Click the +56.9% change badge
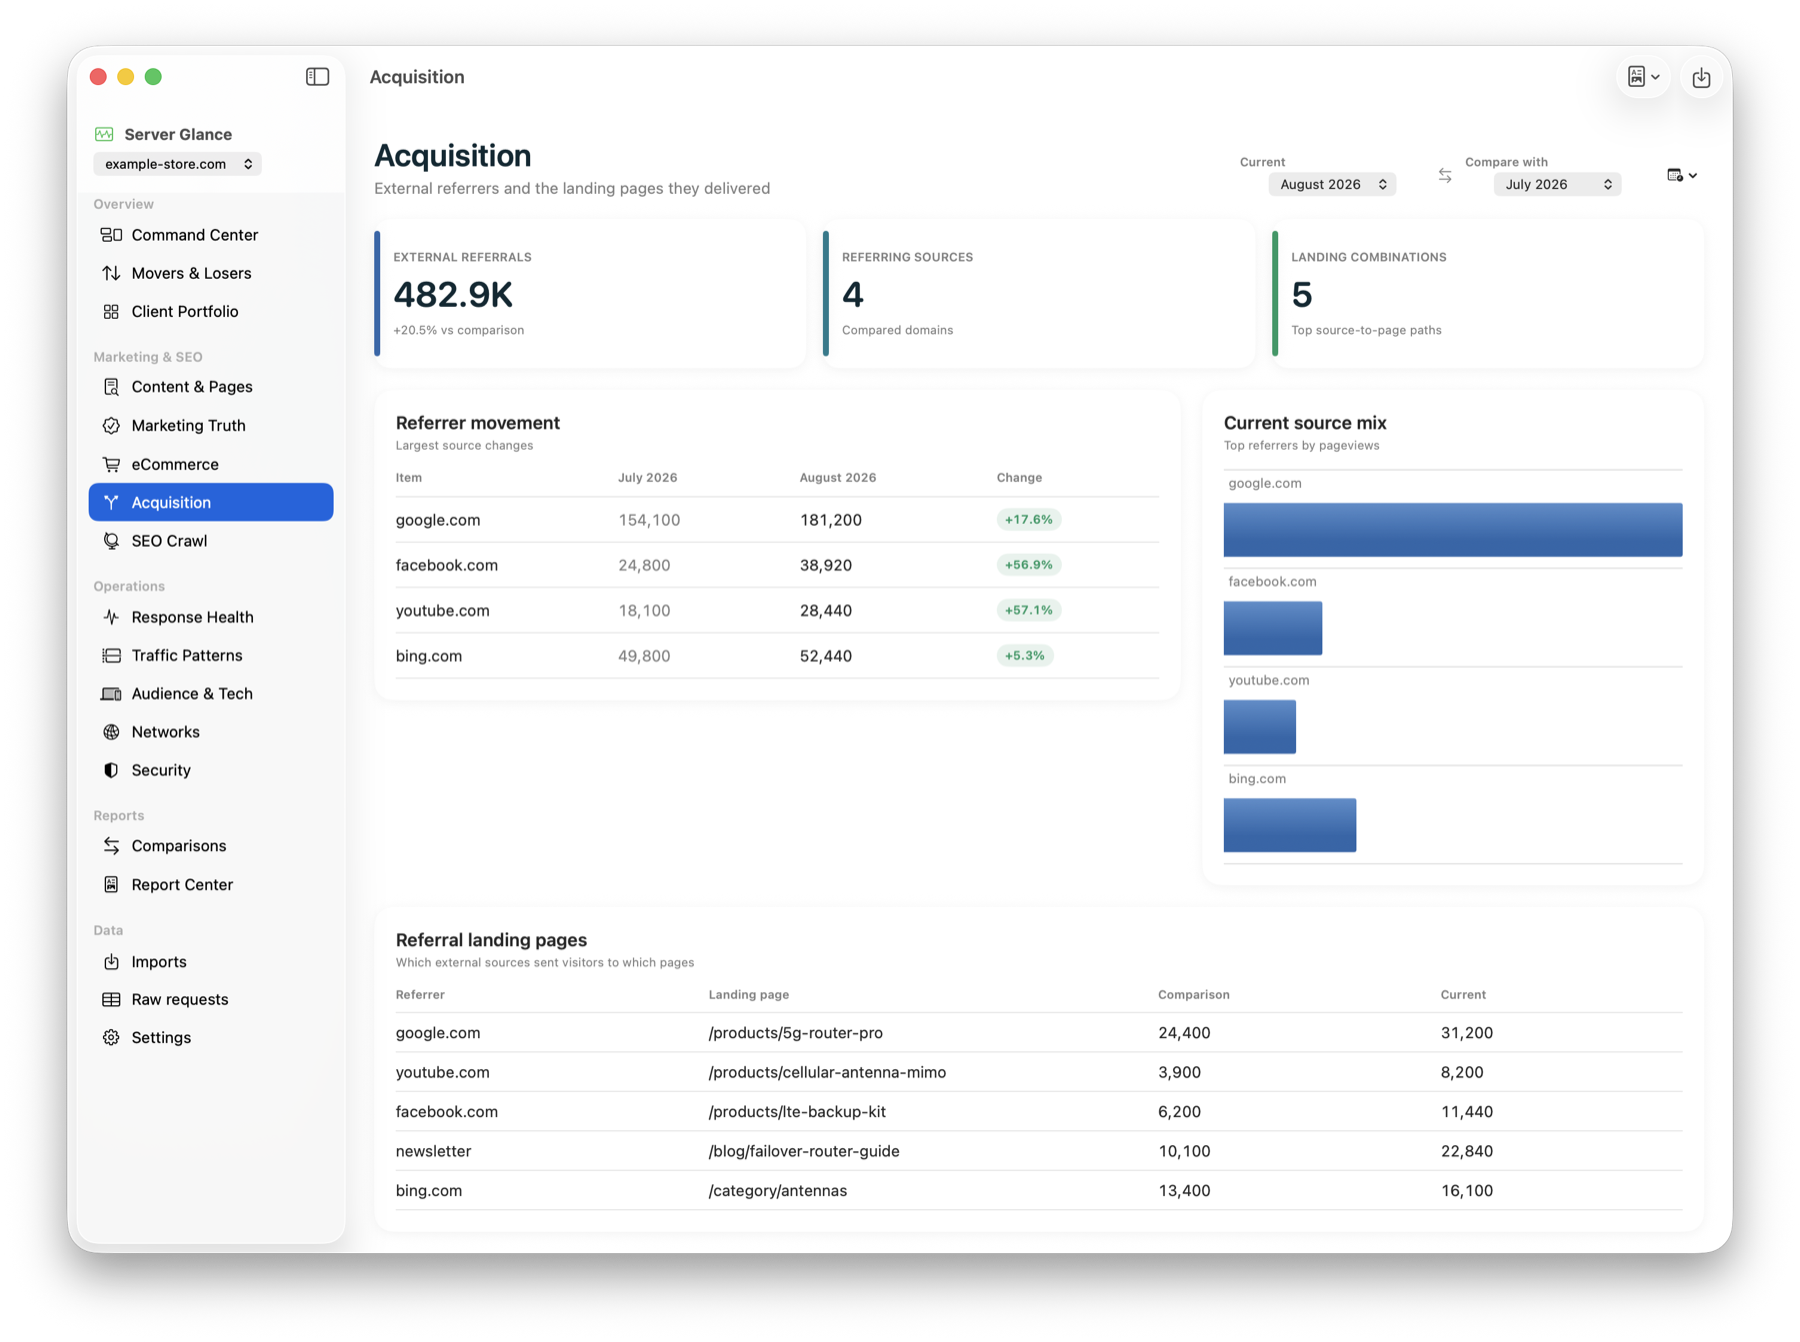Image resolution: width=1800 pixels, height=1342 pixels. click(x=1028, y=565)
